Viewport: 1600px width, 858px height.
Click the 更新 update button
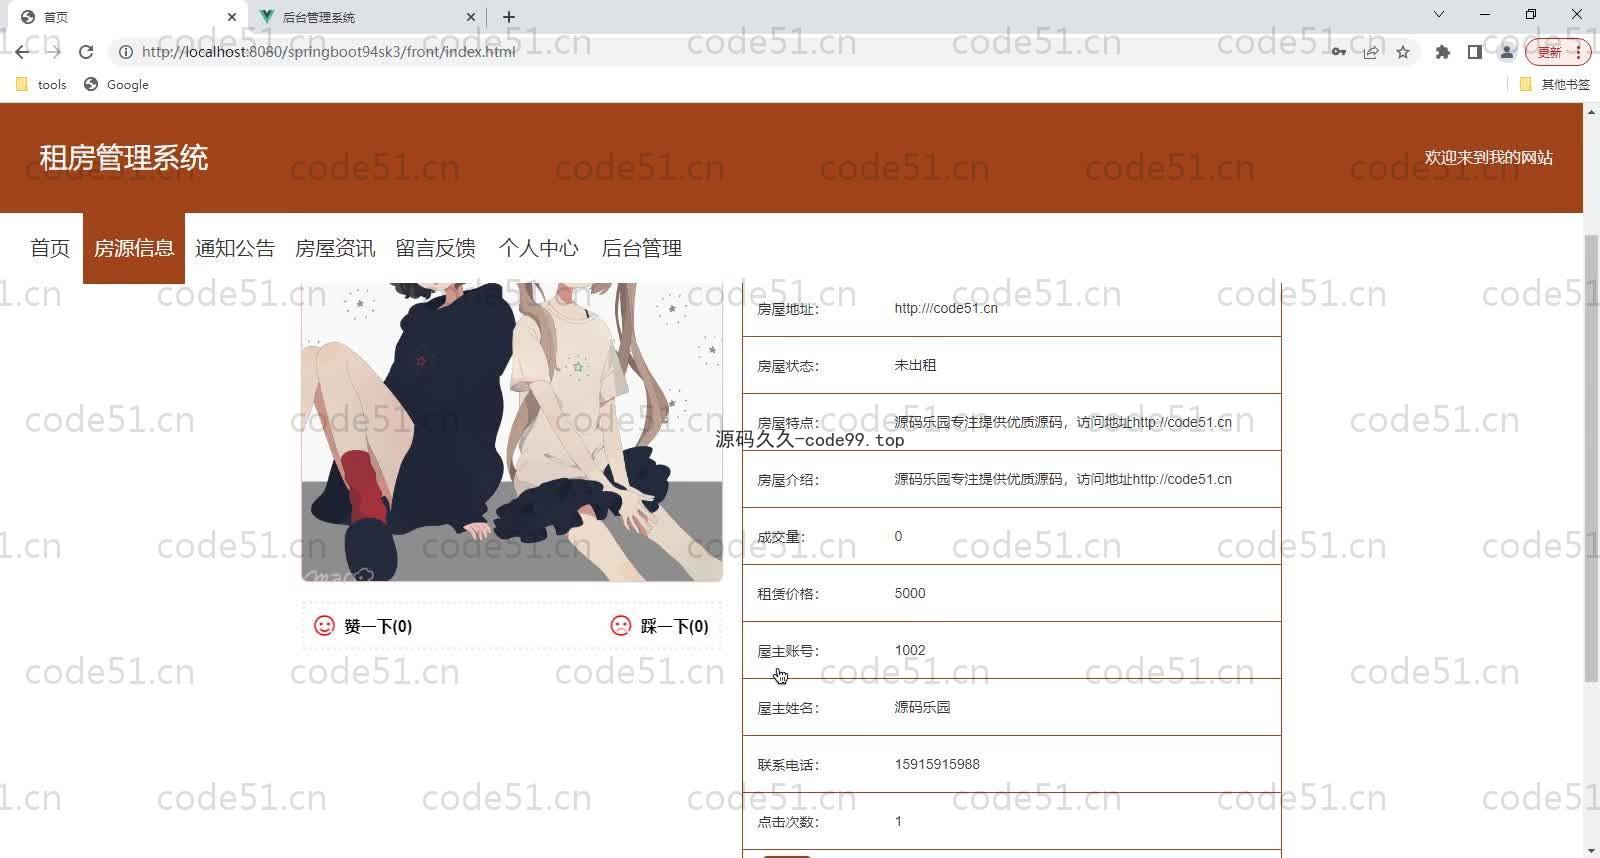click(1549, 52)
